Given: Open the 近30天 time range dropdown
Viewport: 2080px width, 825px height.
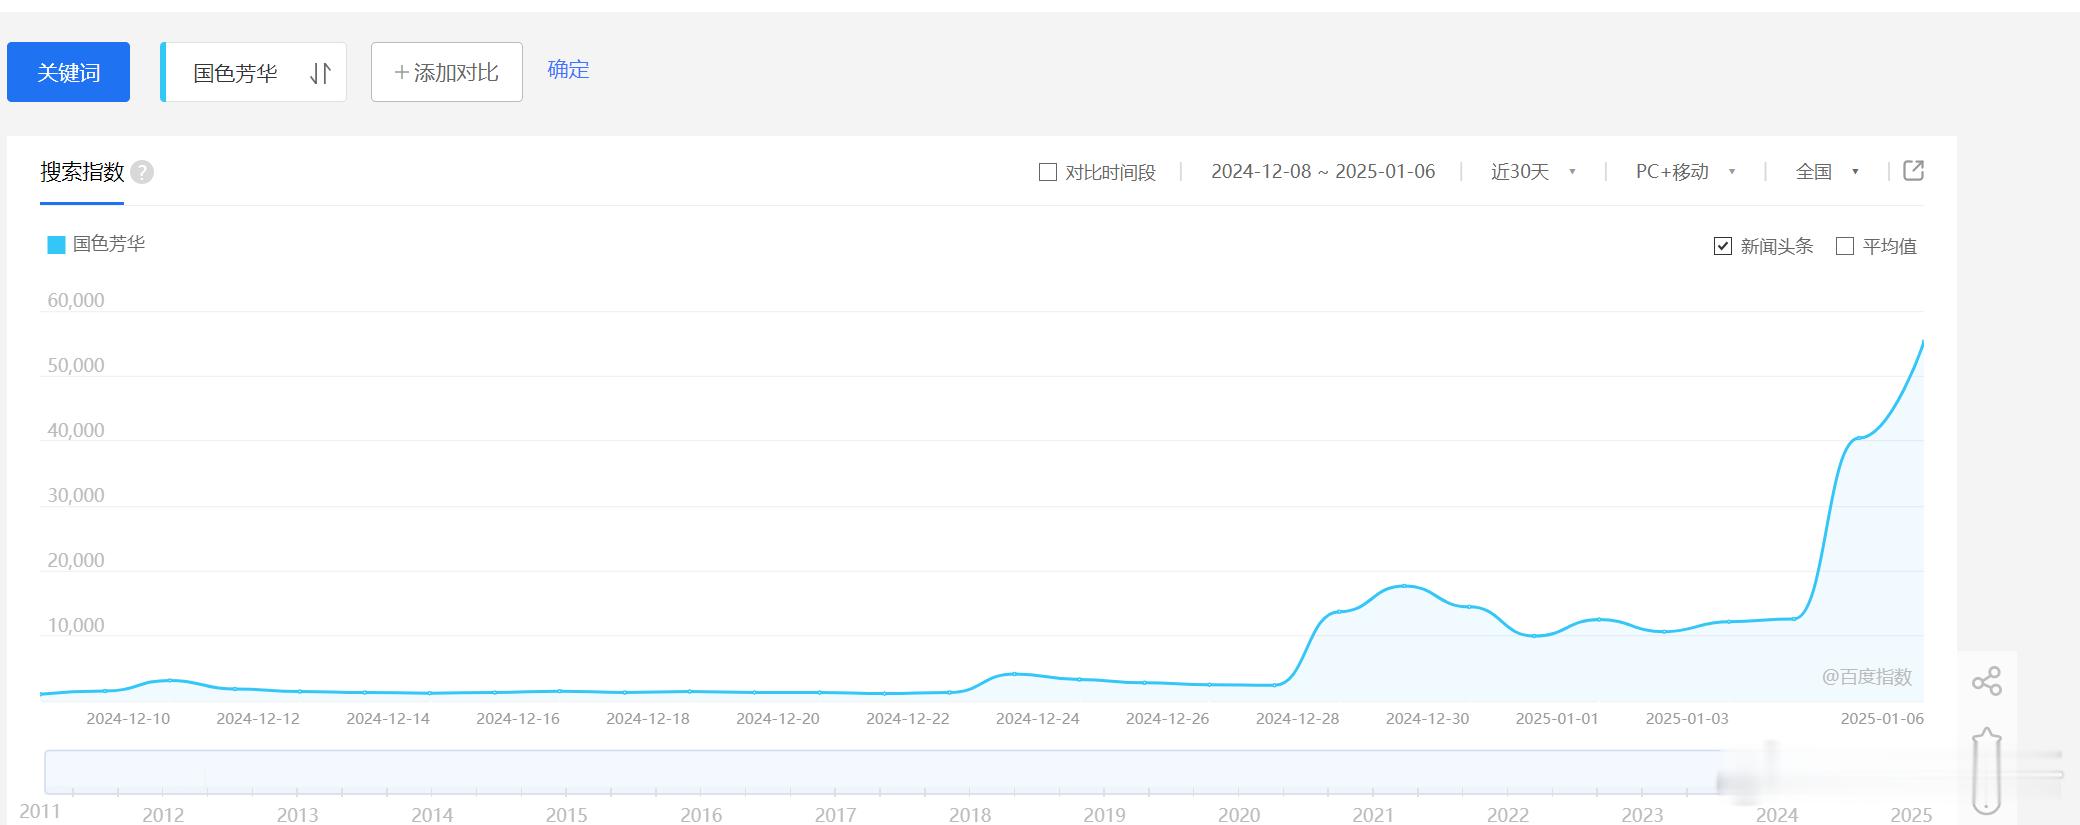Looking at the screenshot, I should click(x=1533, y=172).
